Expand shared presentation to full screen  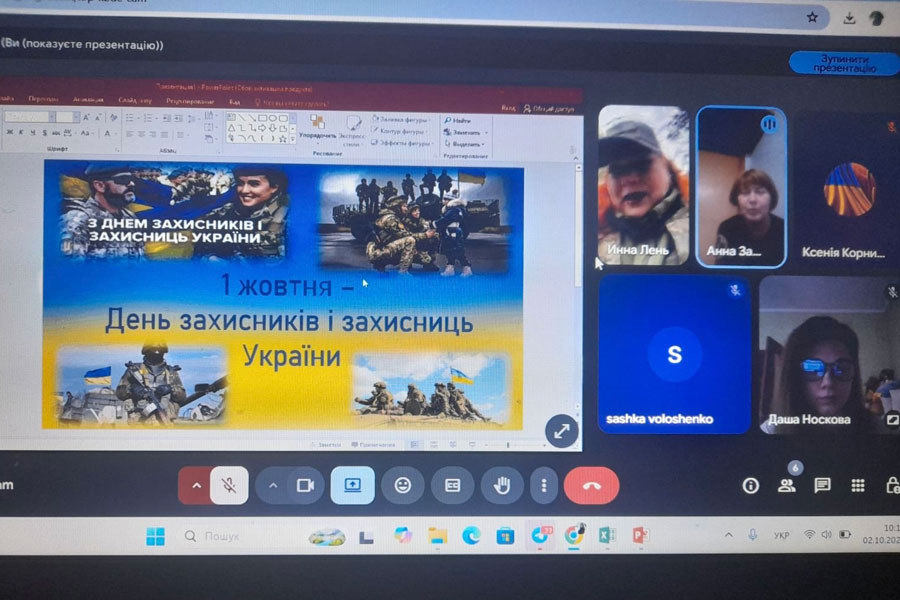point(561,431)
